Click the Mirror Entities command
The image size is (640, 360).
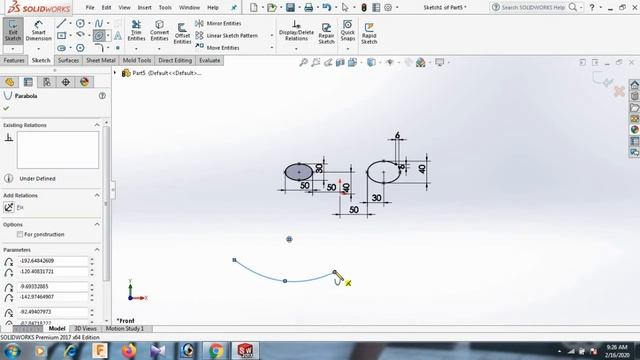[218, 23]
